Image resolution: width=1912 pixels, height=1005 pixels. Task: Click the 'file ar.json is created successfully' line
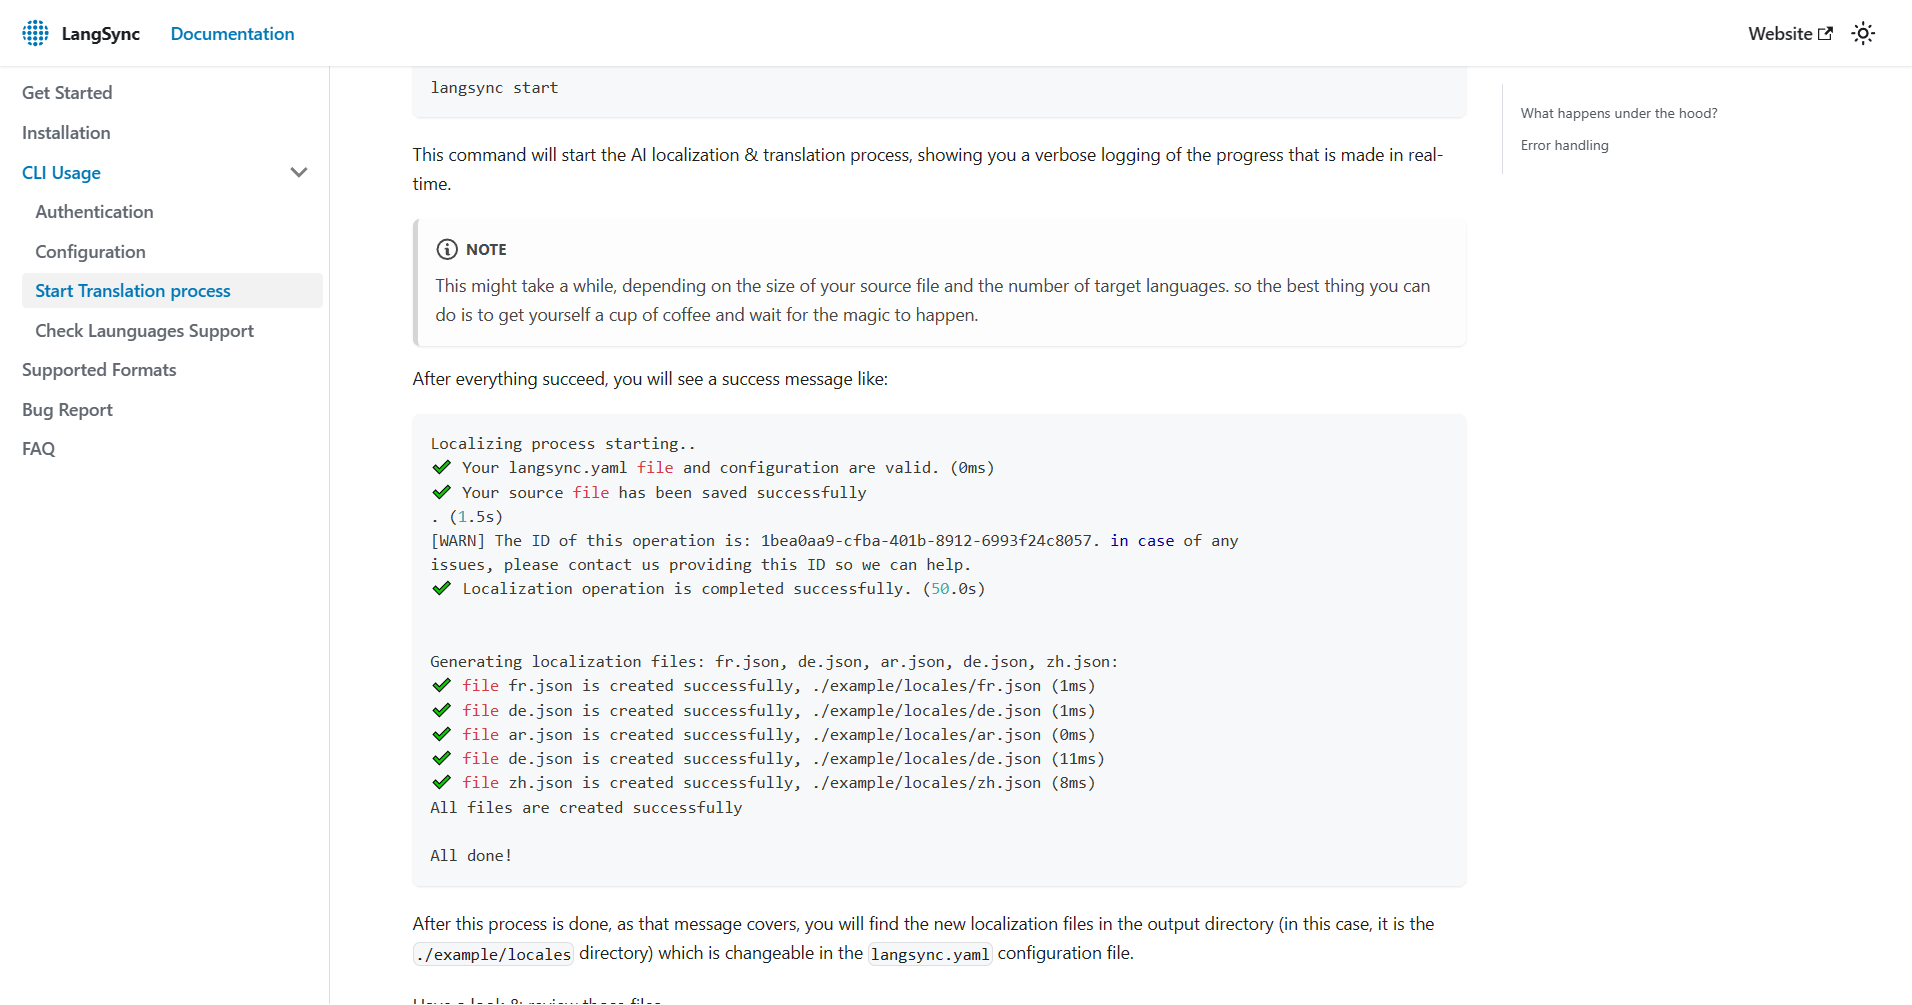point(764,735)
